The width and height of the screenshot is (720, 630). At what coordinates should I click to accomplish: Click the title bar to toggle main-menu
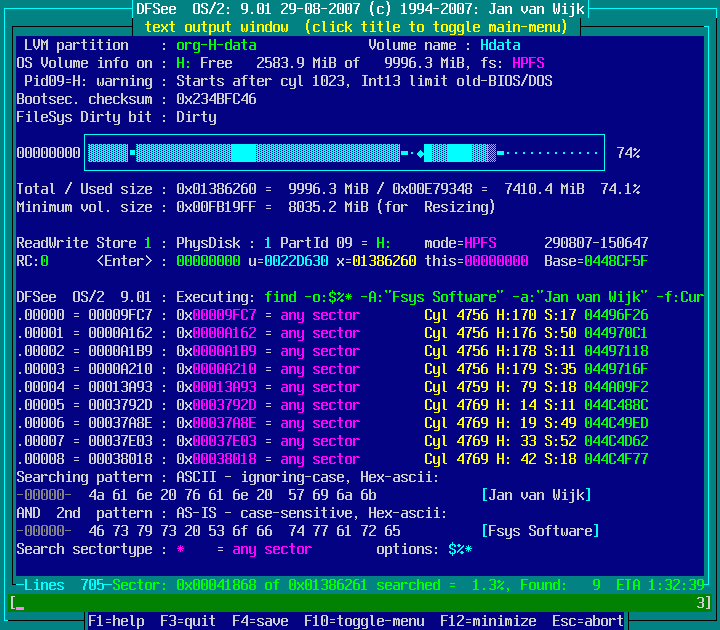(x=356, y=27)
